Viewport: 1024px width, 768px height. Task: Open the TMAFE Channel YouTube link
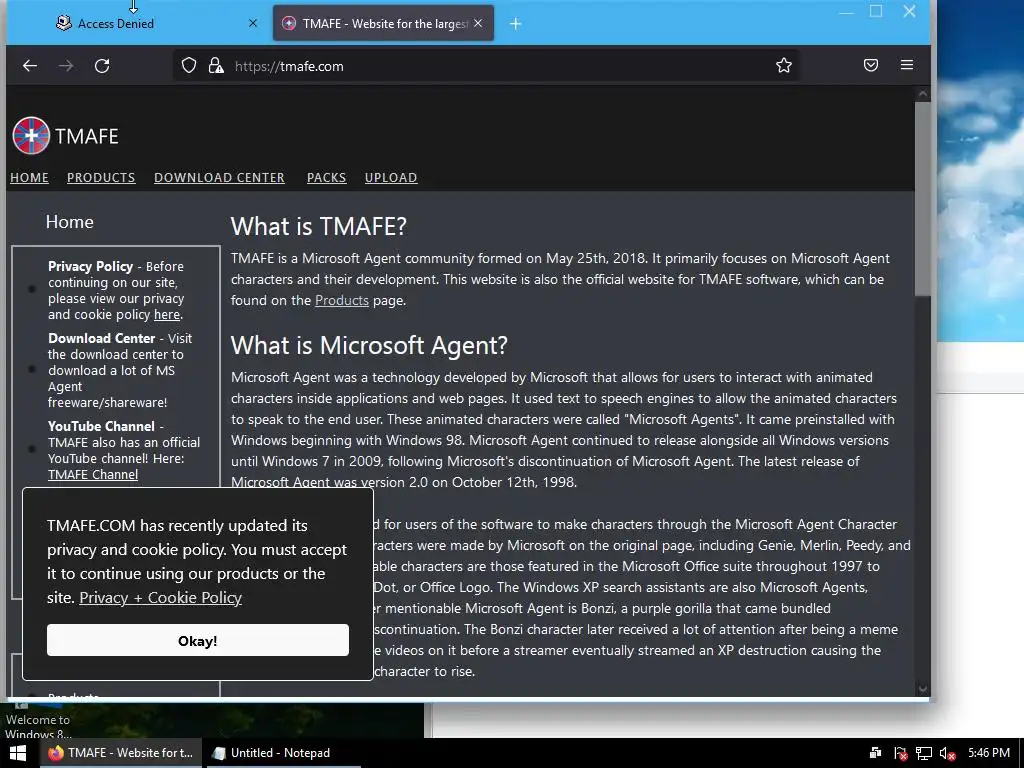[93, 475]
